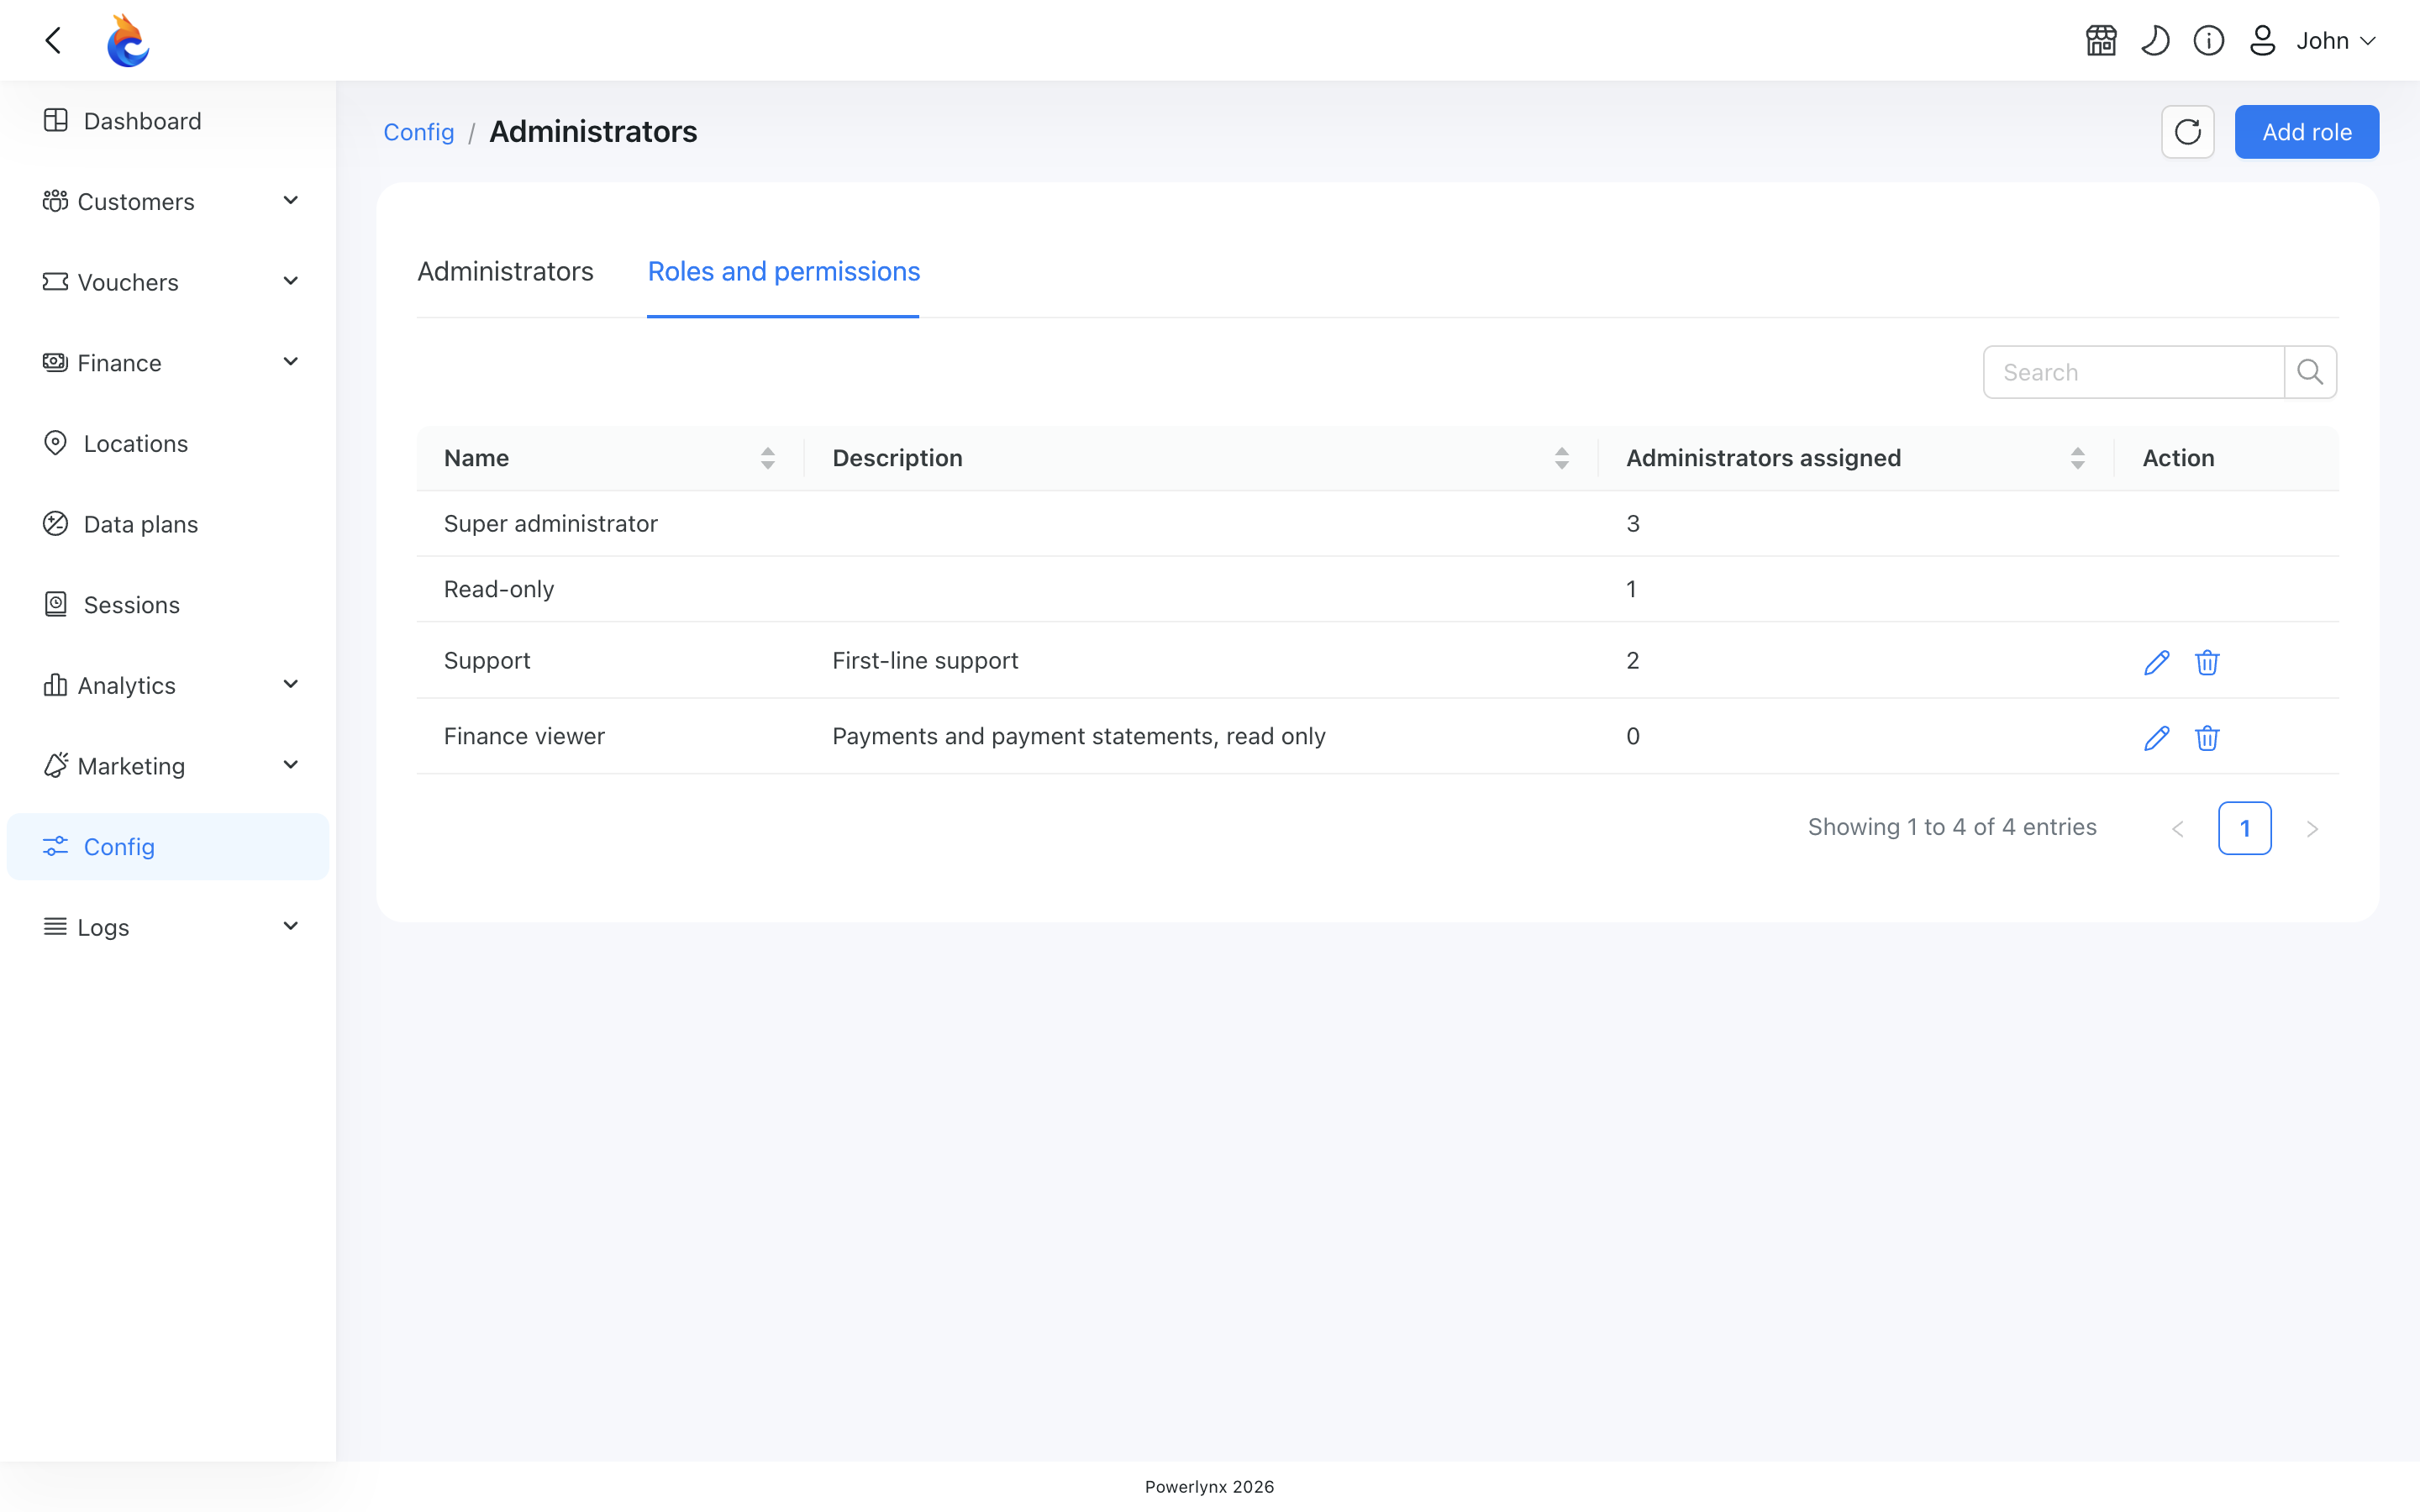Open Sessions in sidebar

coord(168,605)
